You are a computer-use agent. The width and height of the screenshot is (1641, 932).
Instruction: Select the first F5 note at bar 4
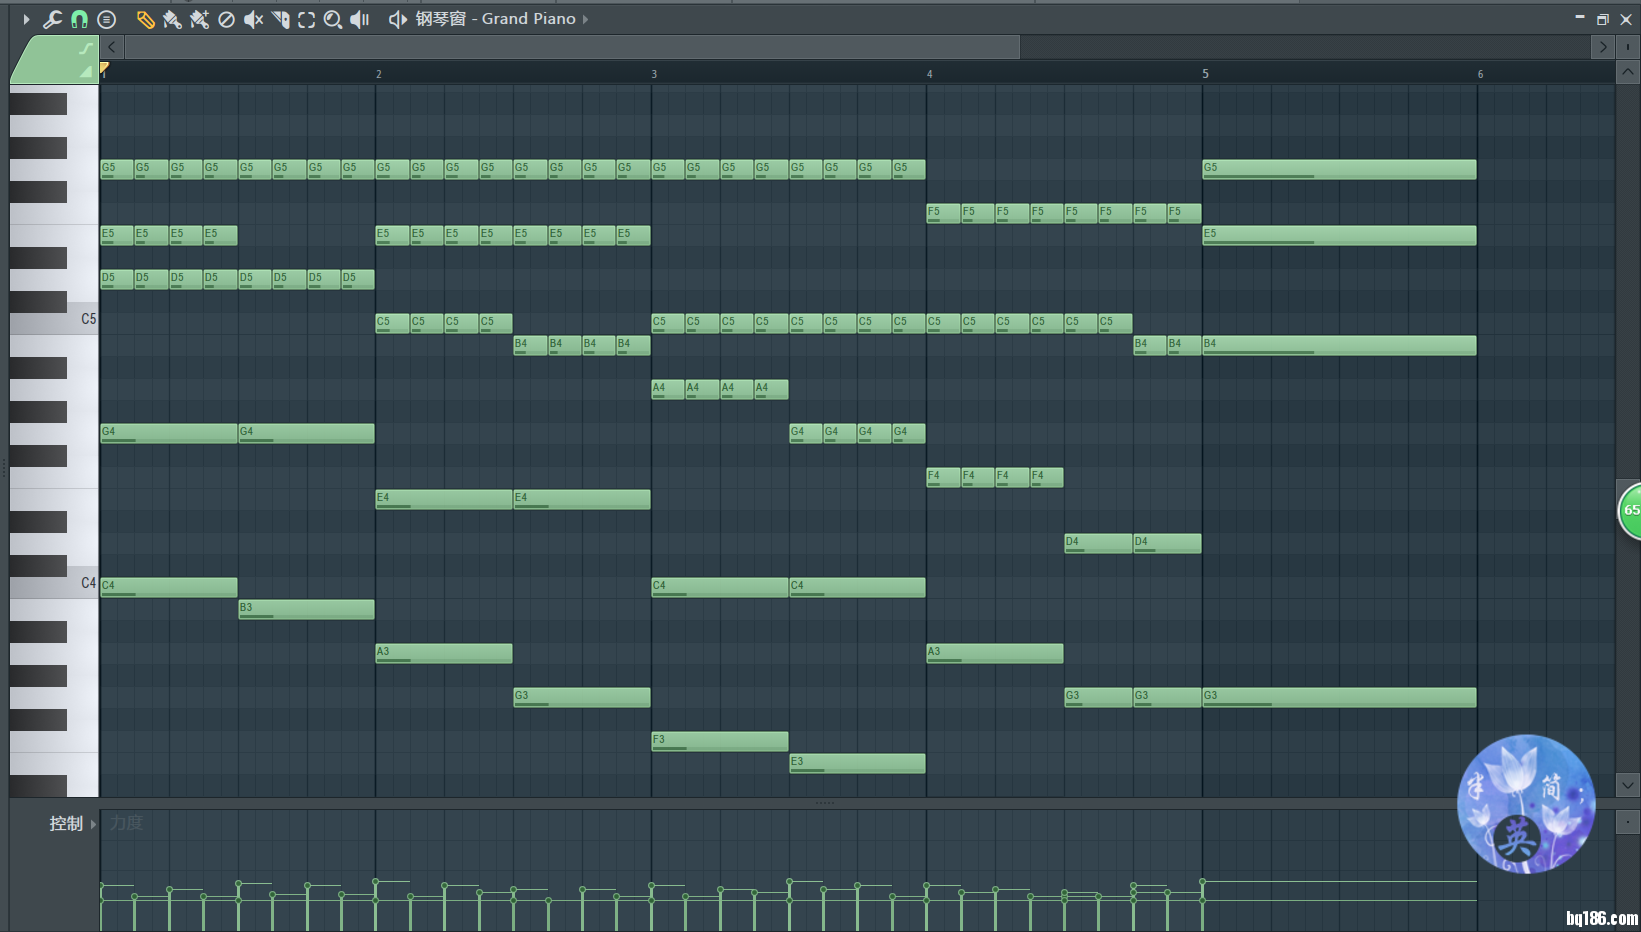pyautogui.click(x=943, y=213)
